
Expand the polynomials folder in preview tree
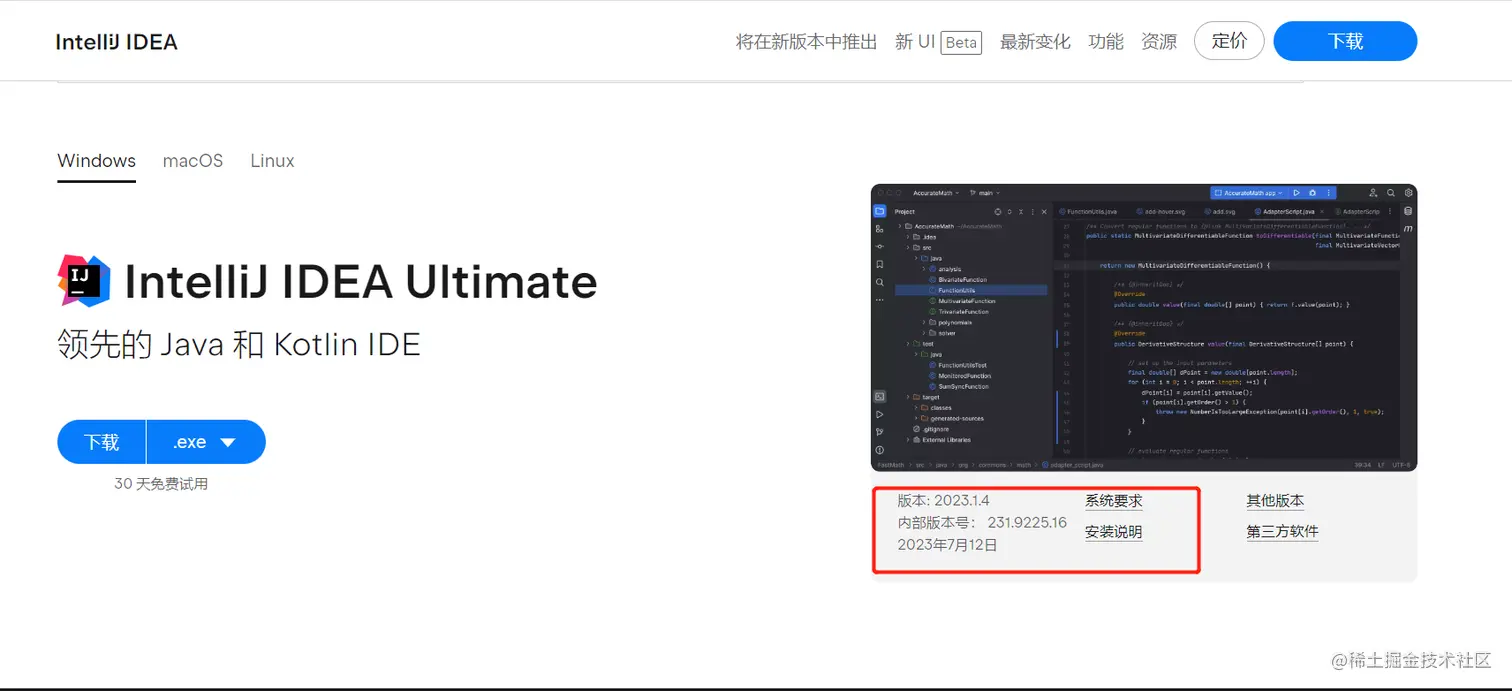click(924, 322)
